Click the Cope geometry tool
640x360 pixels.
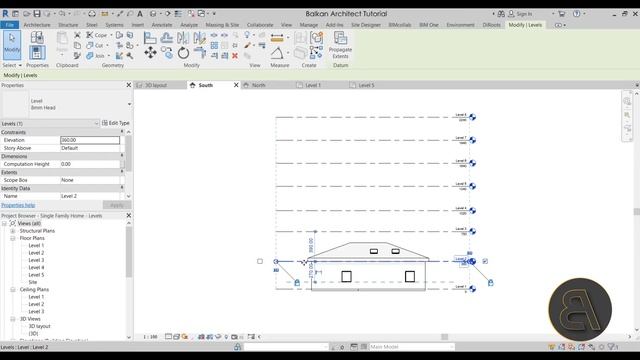point(97,35)
